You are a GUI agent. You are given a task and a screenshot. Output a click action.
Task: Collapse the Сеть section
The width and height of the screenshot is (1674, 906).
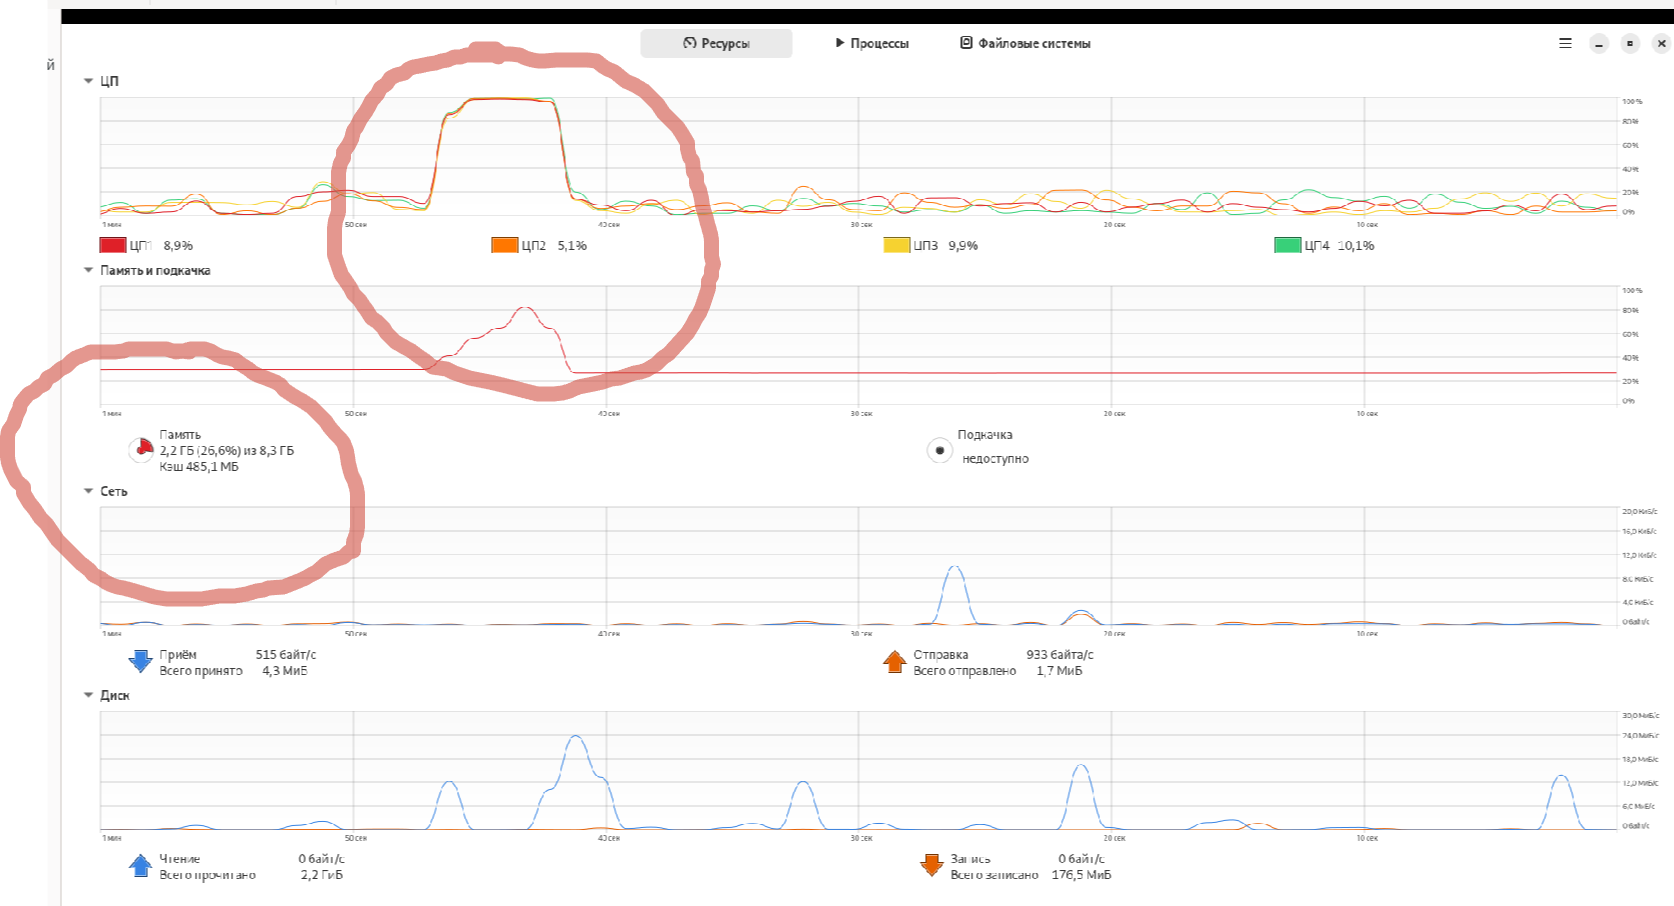pos(89,491)
